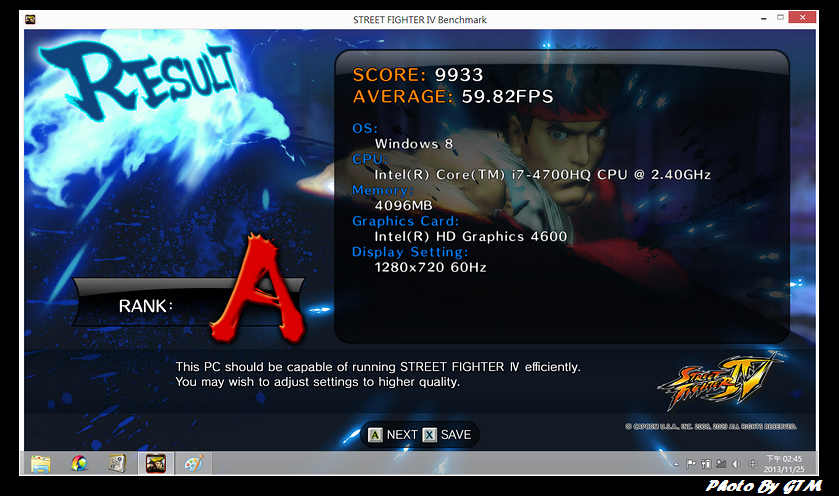This screenshot has width=839, height=496.
Task: Click the power/battery tray icon
Action: pos(706,464)
